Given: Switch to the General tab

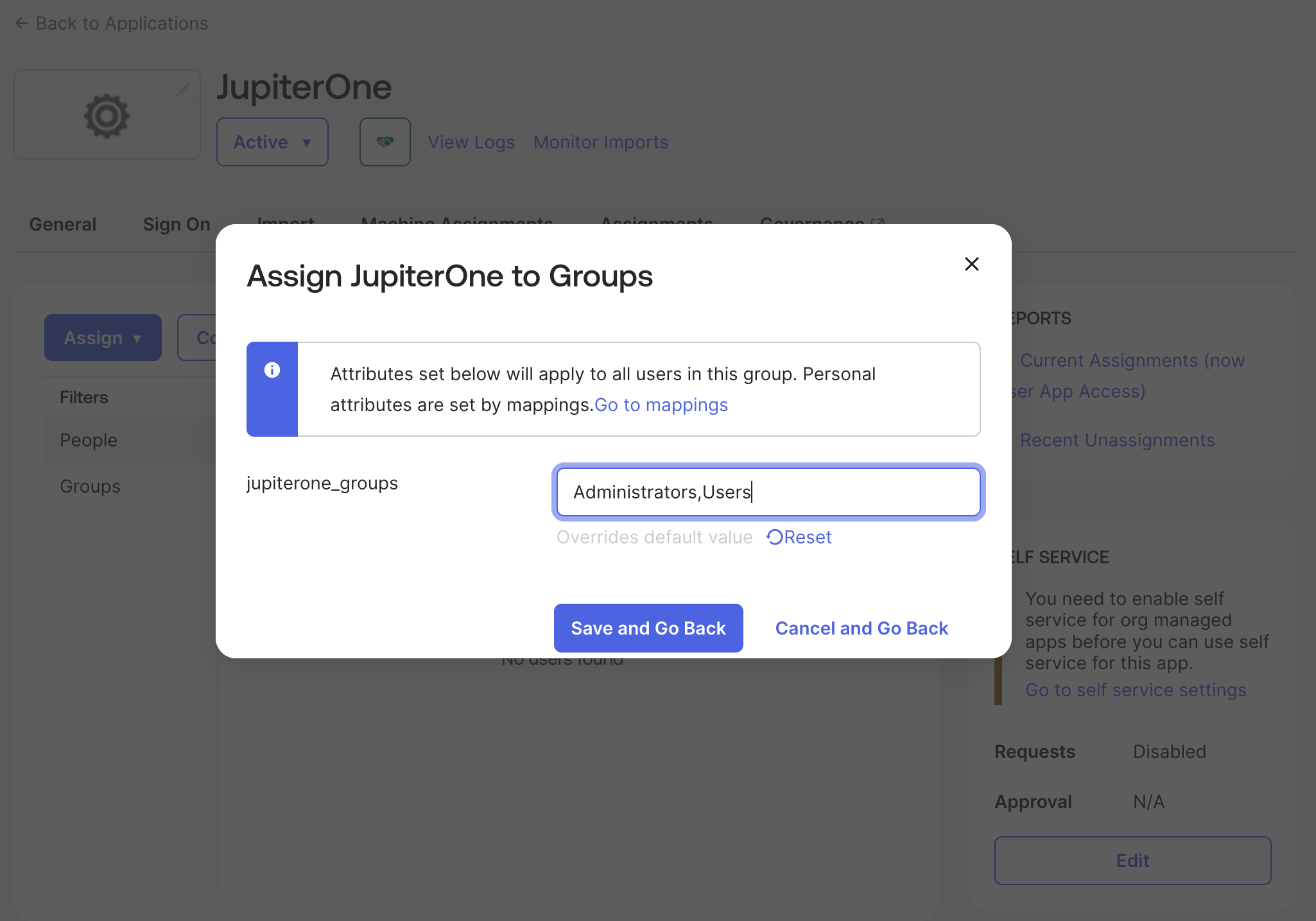Looking at the screenshot, I should tap(63, 224).
